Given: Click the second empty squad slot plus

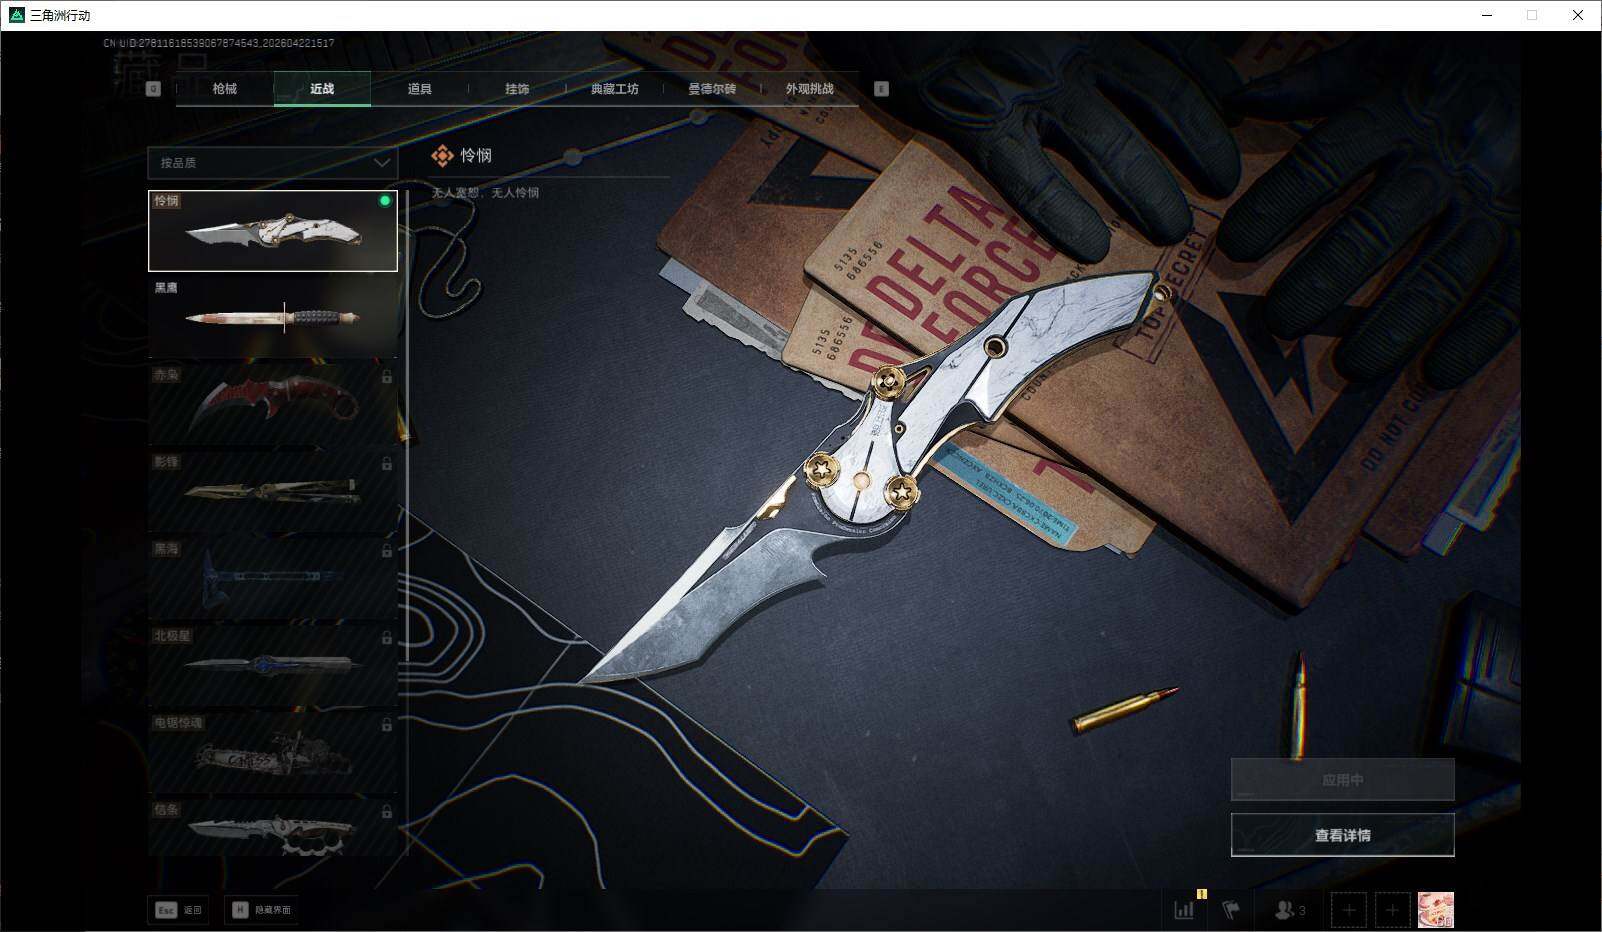Looking at the screenshot, I should [x=1392, y=910].
